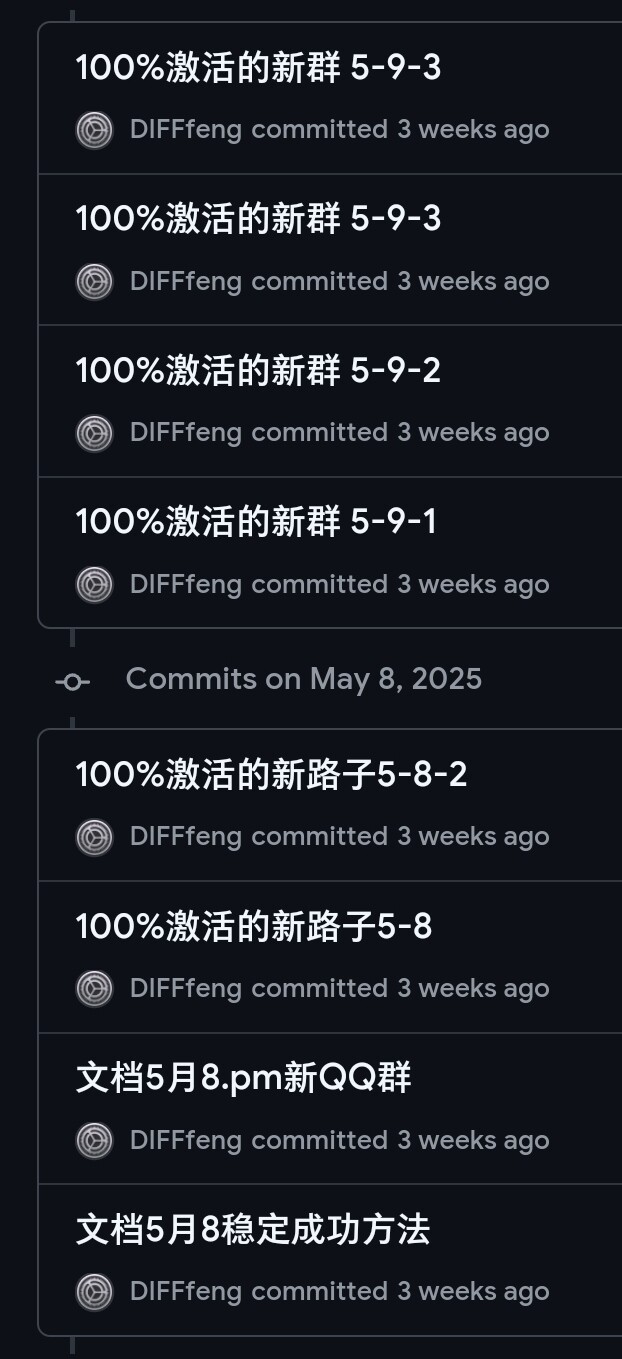622x1359 pixels.
Task: Click avatar under 文档5月8.pm新QQ群 commit
Action: 95,1140
